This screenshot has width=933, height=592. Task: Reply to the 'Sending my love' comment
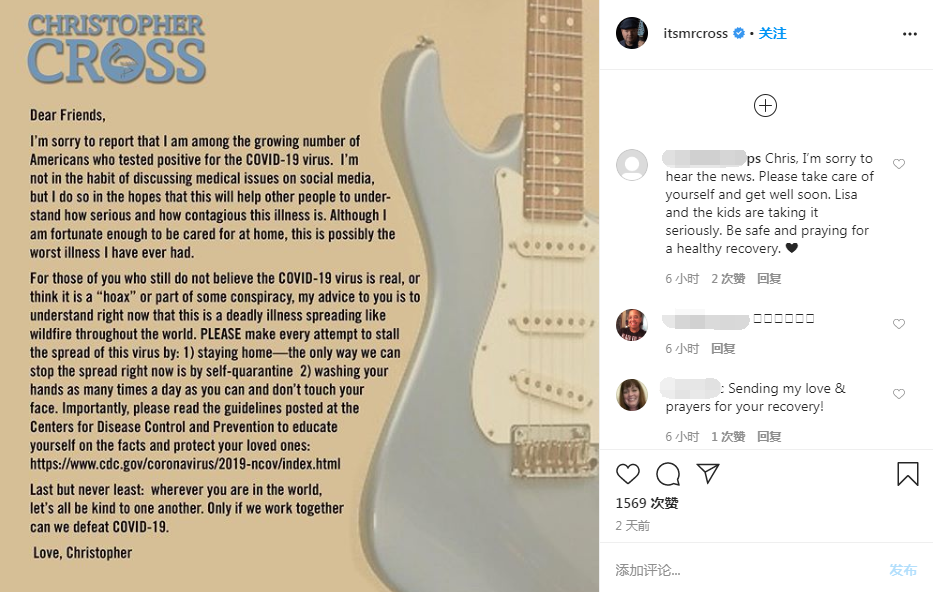[769, 437]
